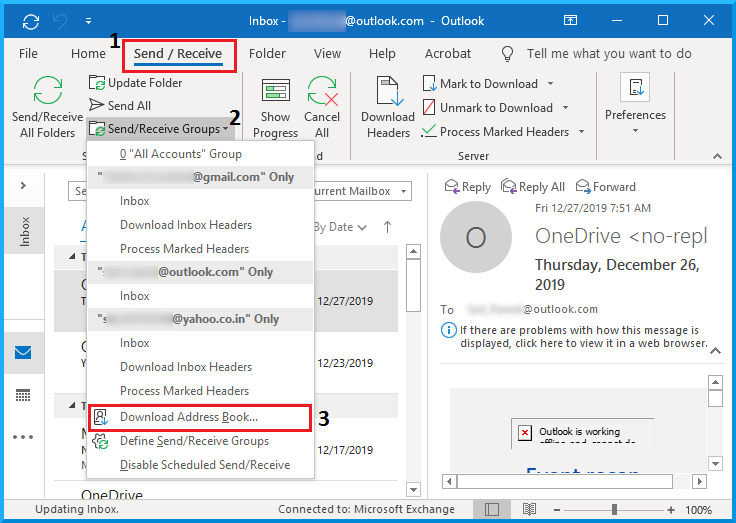
Task: Choose Download Address Book...
Action: pyautogui.click(x=199, y=417)
